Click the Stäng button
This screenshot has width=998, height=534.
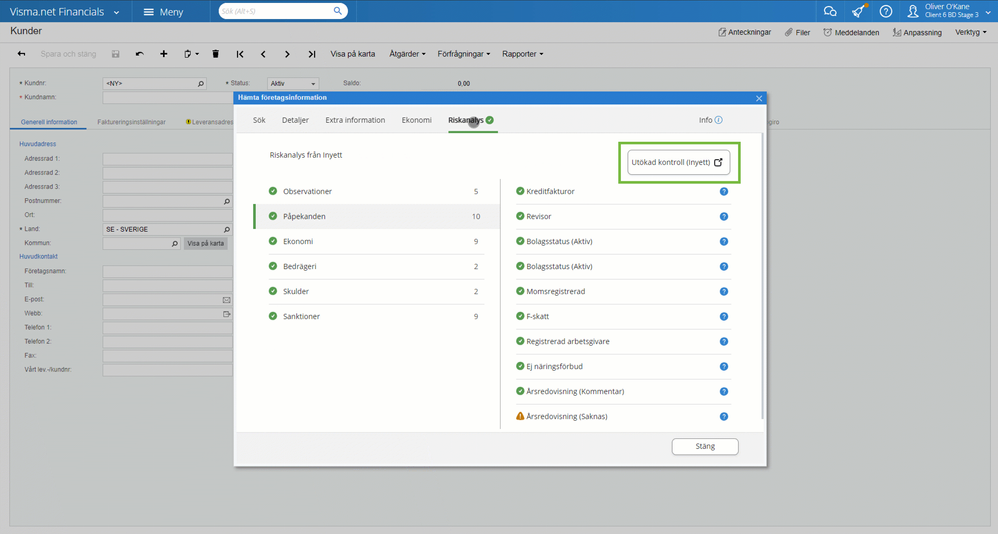pos(705,447)
